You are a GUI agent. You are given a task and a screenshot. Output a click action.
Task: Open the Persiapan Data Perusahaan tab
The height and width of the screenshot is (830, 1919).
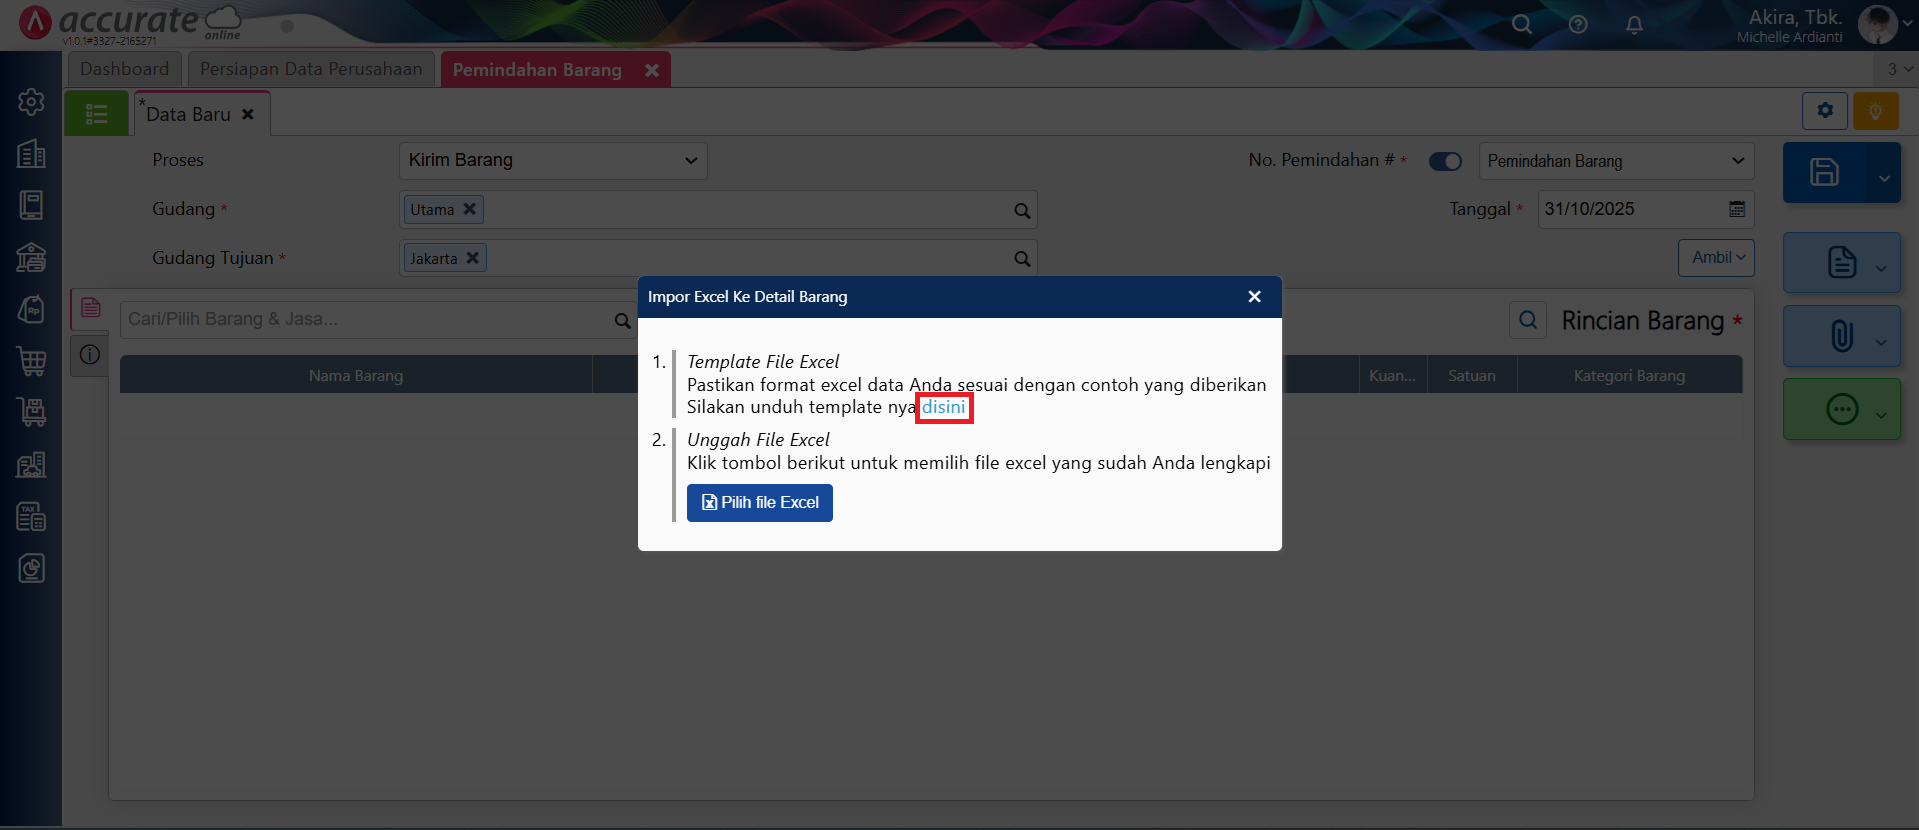click(311, 69)
